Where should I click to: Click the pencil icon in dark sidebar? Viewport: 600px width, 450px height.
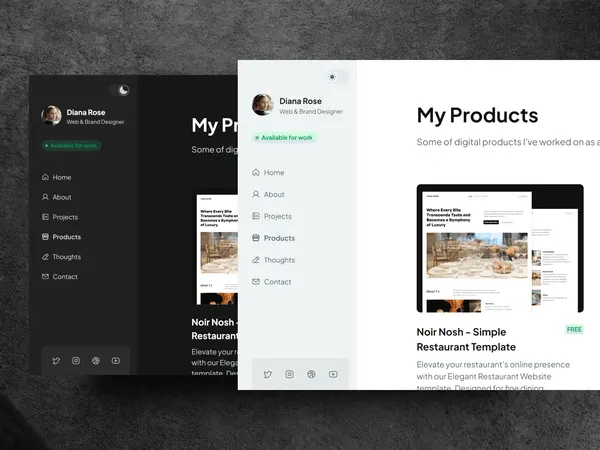pyautogui.click(x=45, y=256)
